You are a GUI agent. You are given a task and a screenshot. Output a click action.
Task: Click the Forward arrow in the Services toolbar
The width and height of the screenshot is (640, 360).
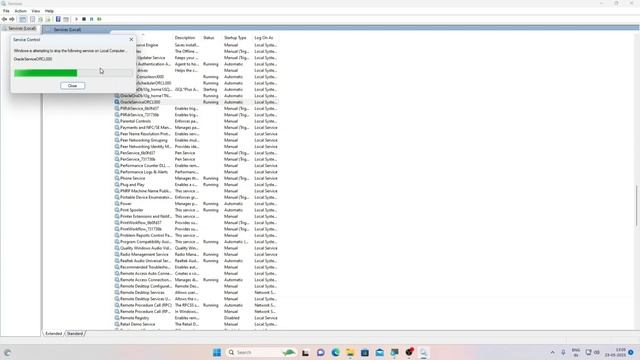tap(12, 19)
